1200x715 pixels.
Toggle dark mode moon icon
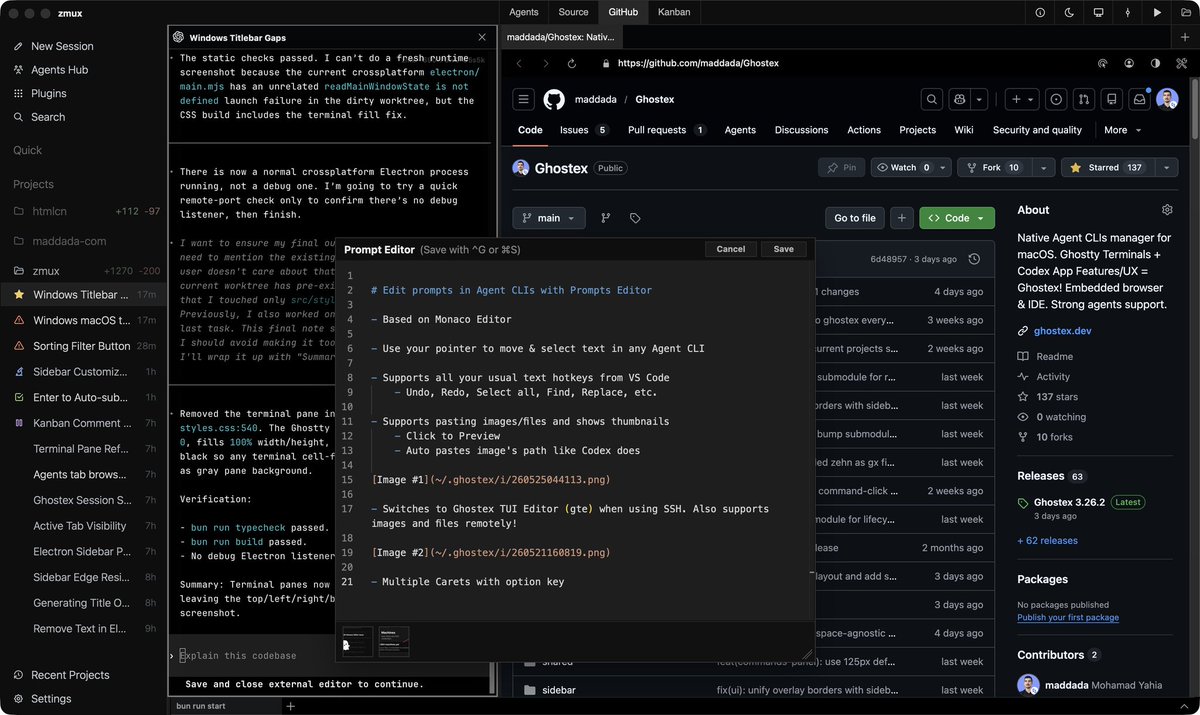[1069, 13]
